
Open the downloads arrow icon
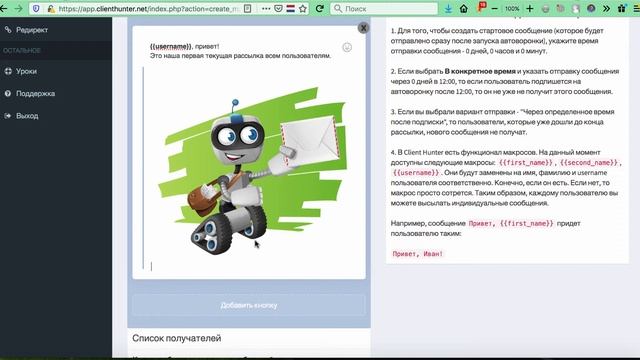tap(448, 8)
